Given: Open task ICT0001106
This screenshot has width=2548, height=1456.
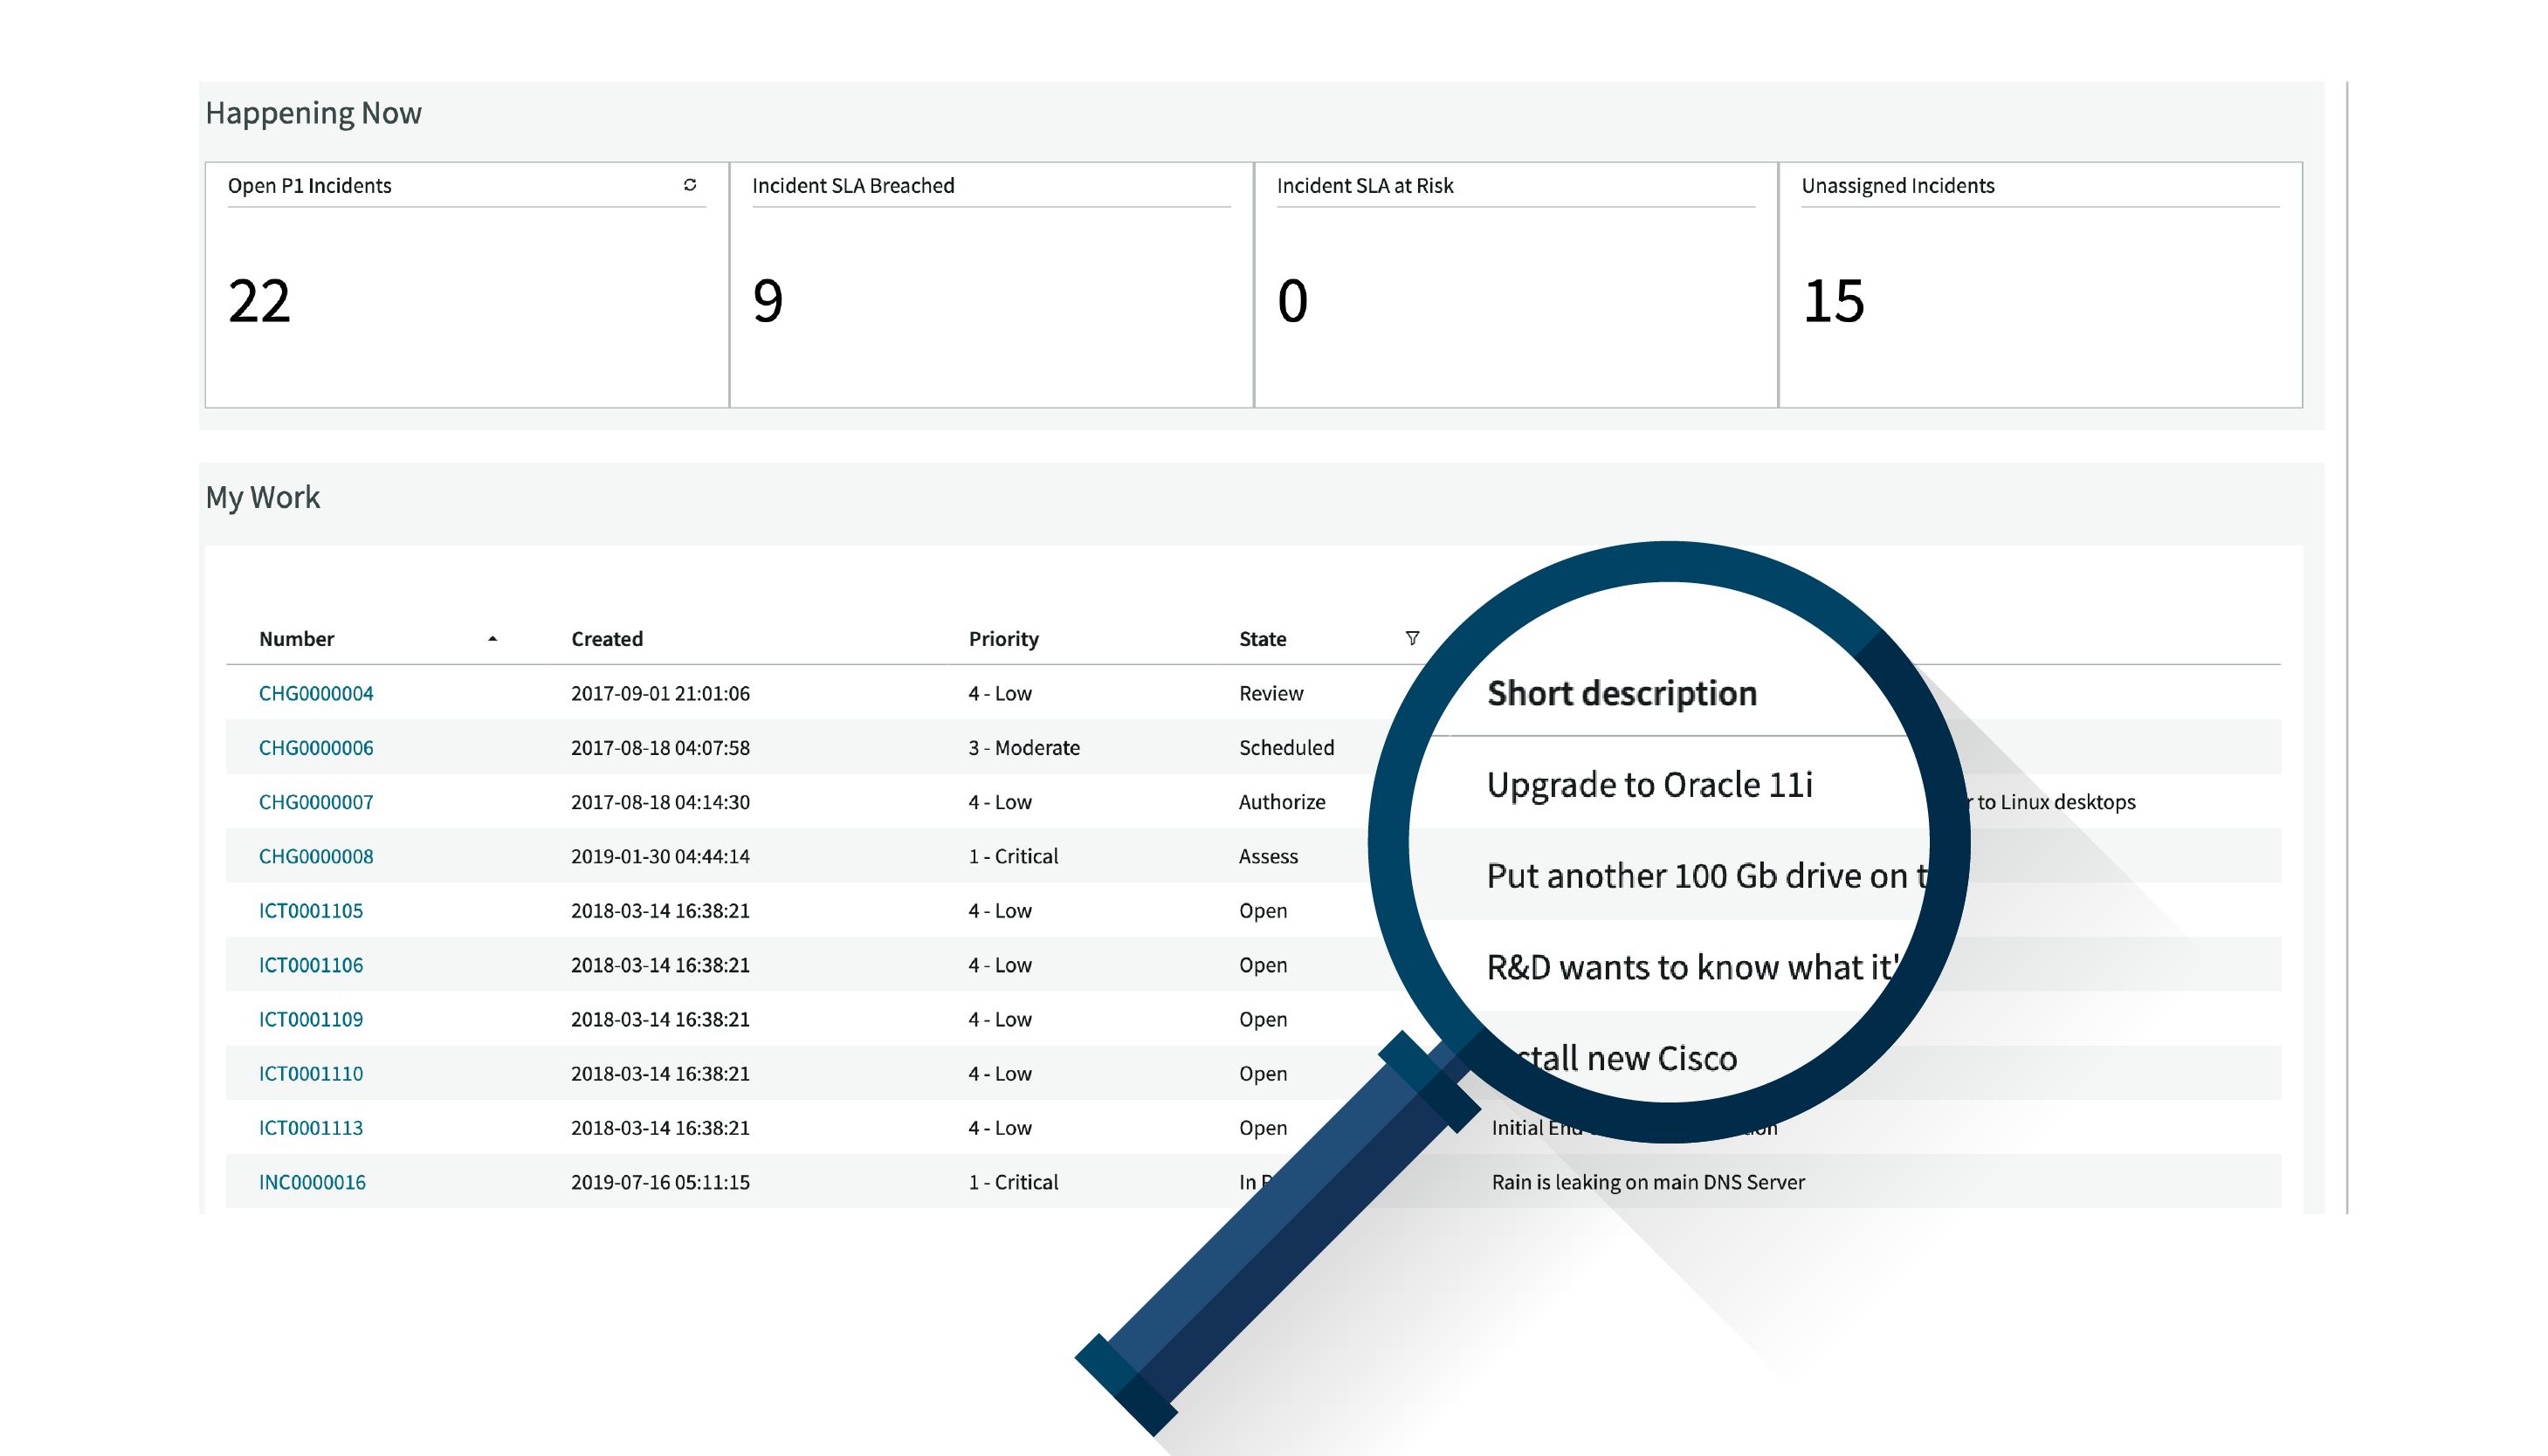Looking at the screenshot, I should coord(310,965).
